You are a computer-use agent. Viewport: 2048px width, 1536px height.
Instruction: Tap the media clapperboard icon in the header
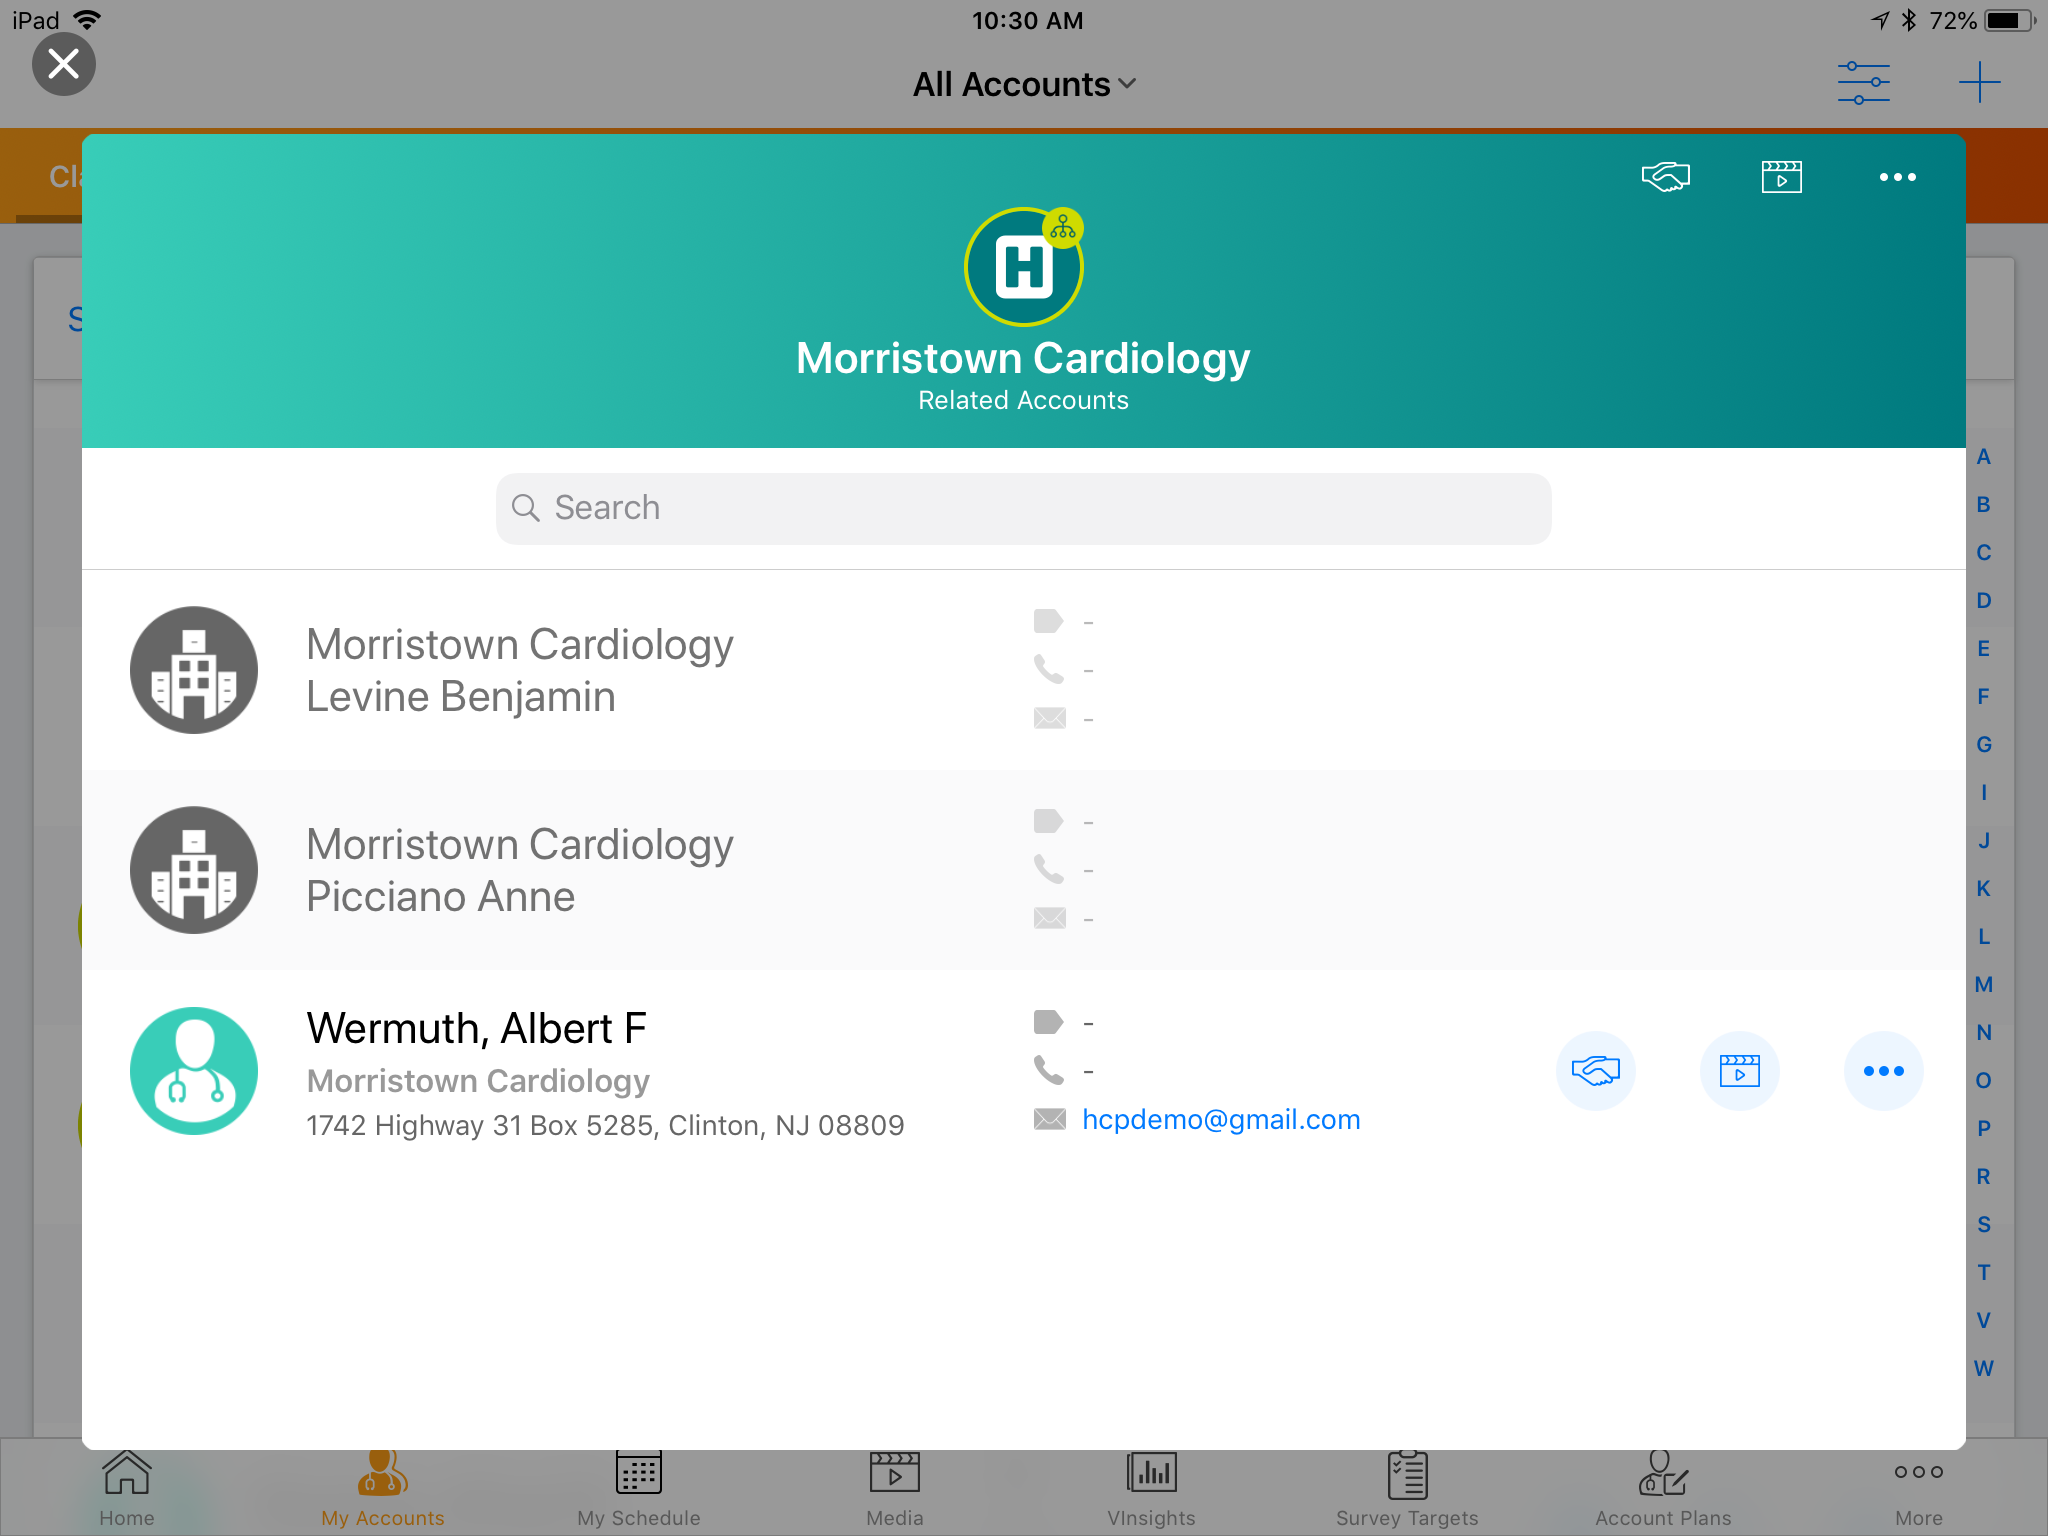click(1781, 177)
